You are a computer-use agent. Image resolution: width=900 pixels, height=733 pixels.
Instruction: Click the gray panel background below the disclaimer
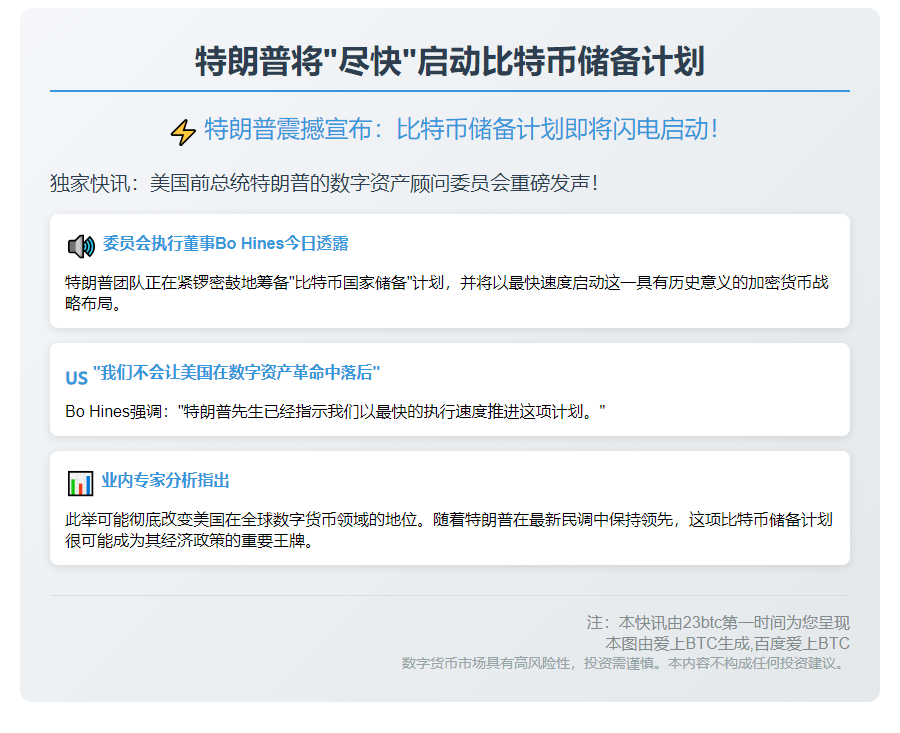click(300, 686)
